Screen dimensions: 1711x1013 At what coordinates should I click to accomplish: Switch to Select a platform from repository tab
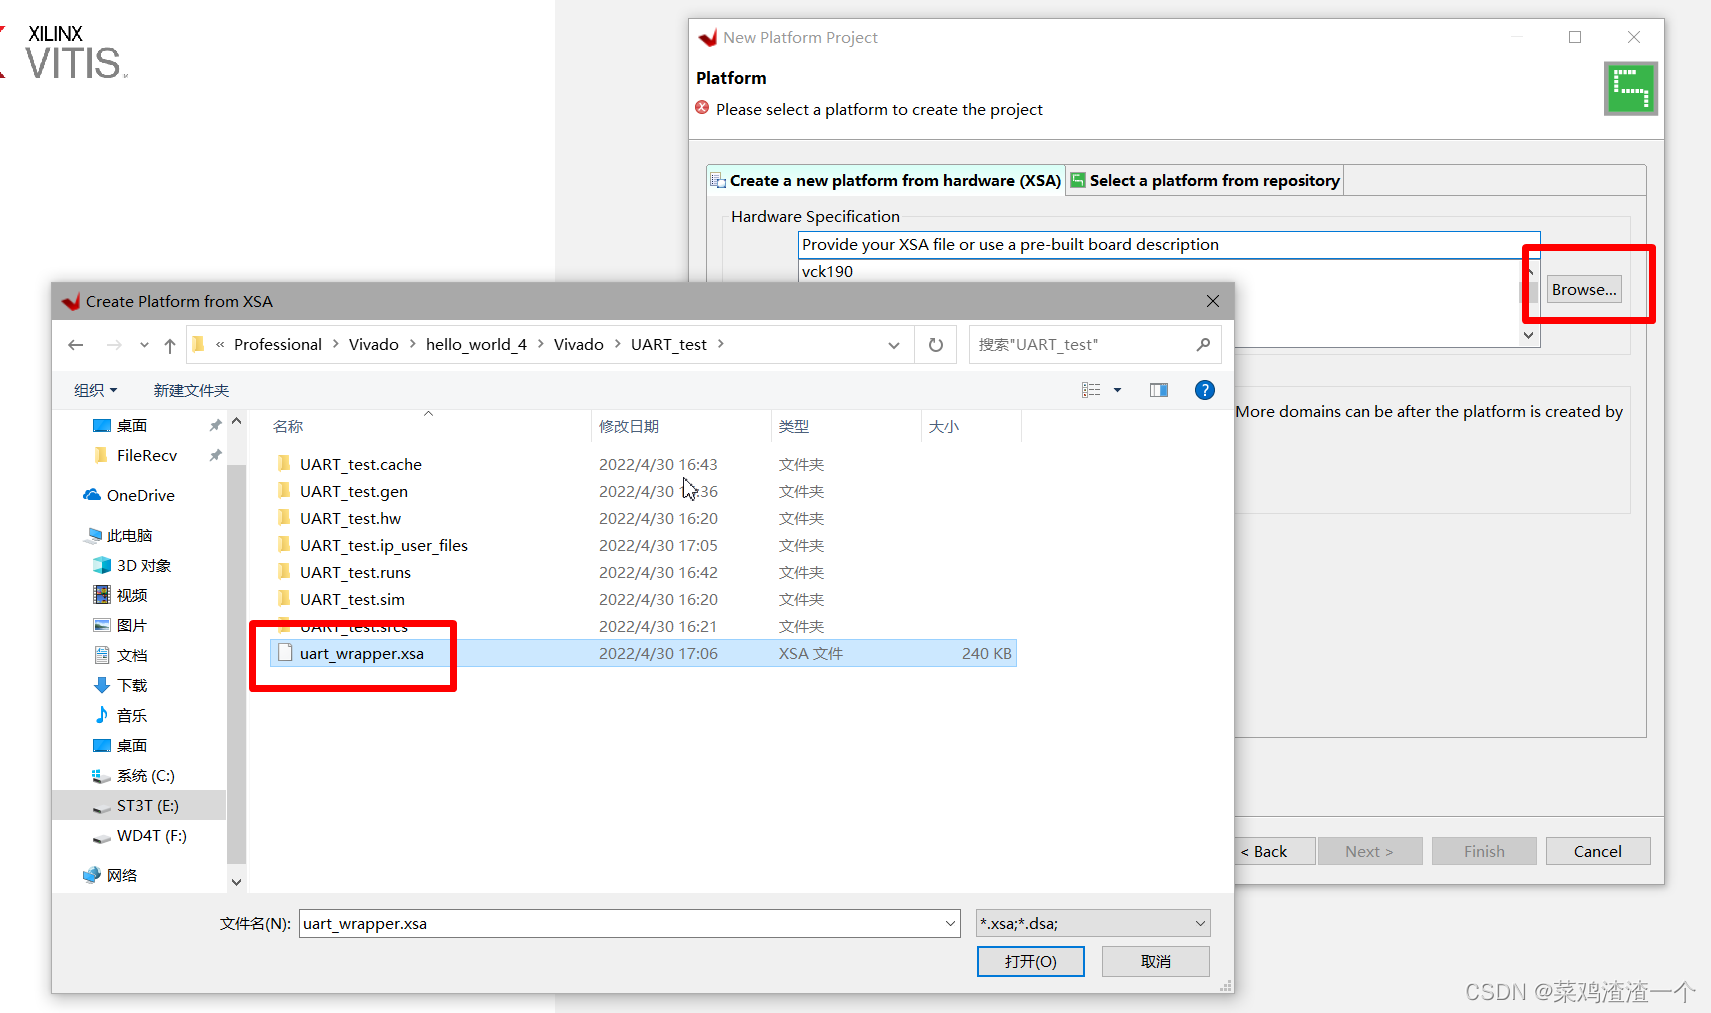coord(1205,180)
